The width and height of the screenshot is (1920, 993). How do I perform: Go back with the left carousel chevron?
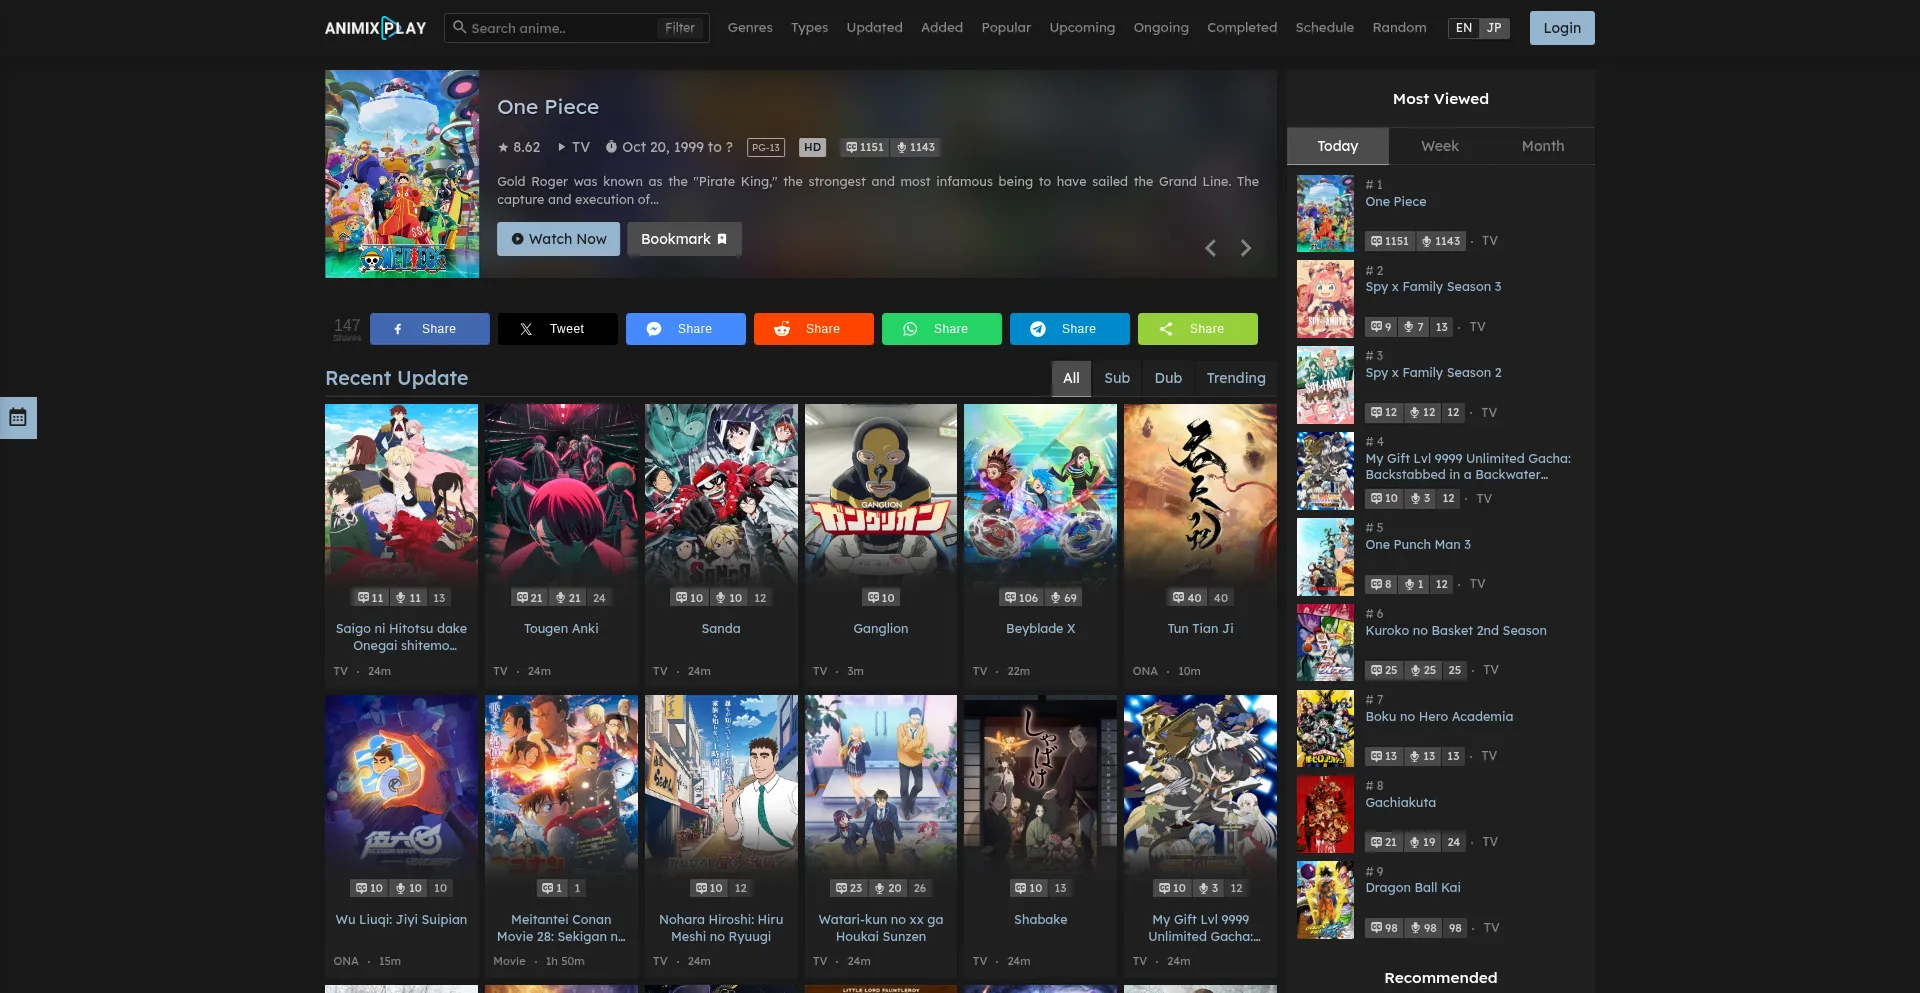pos(1210,247)
